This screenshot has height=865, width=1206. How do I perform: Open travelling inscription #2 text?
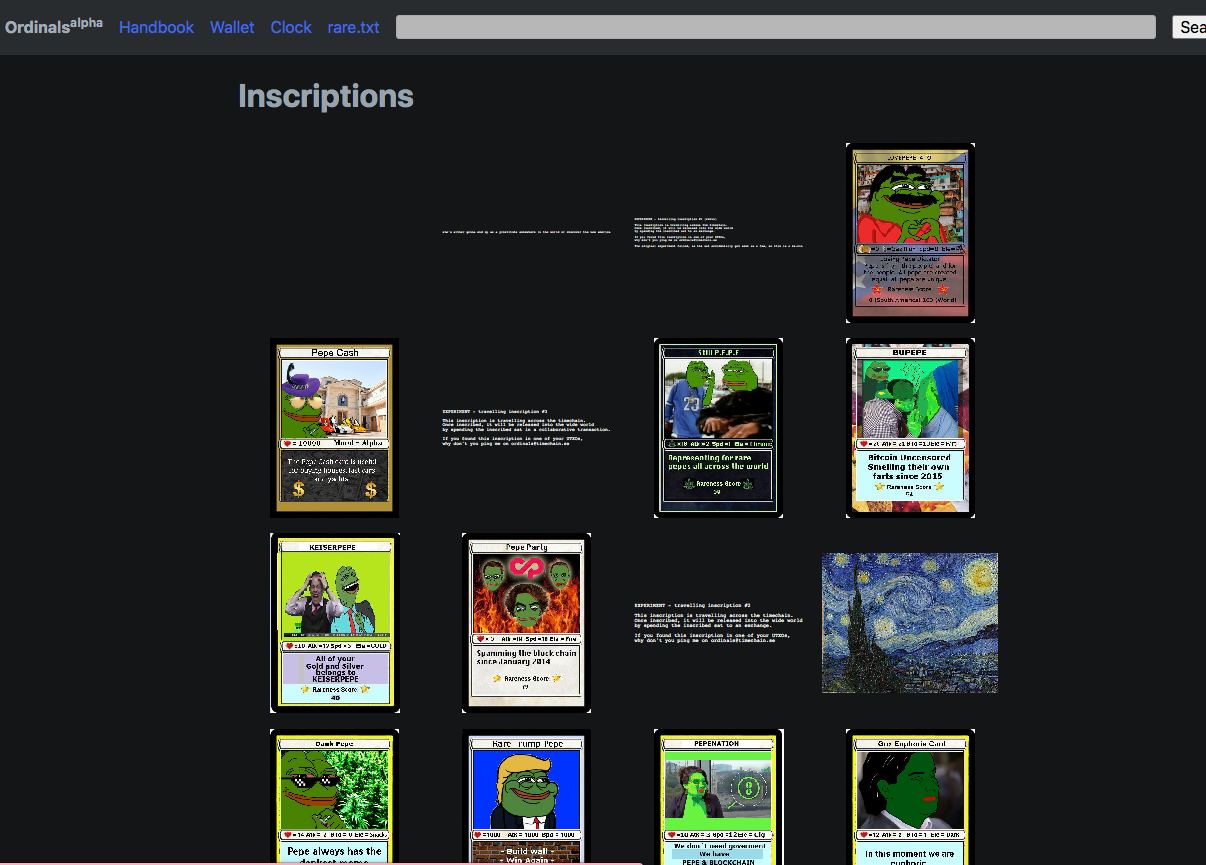pos(718,622)
